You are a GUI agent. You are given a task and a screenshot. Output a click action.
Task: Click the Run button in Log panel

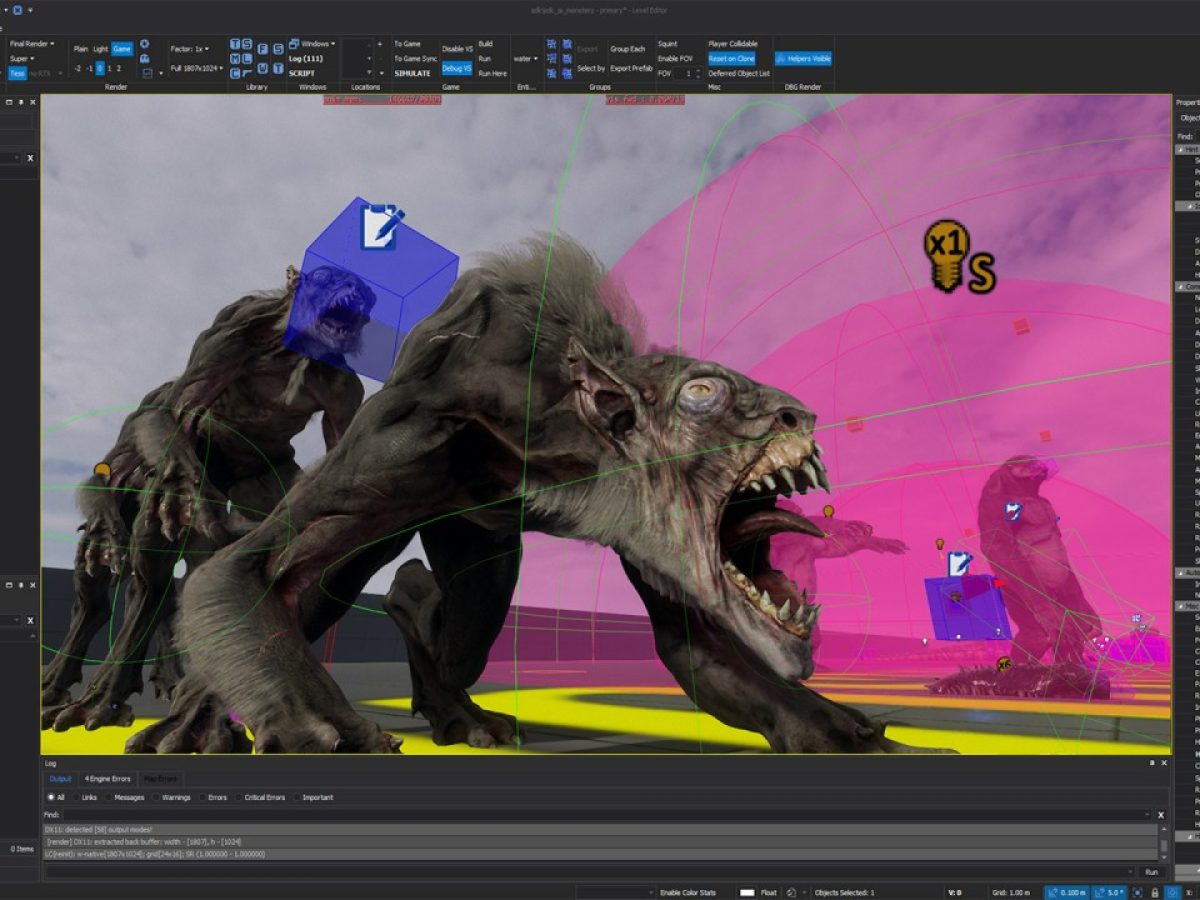click(1151, 872)
